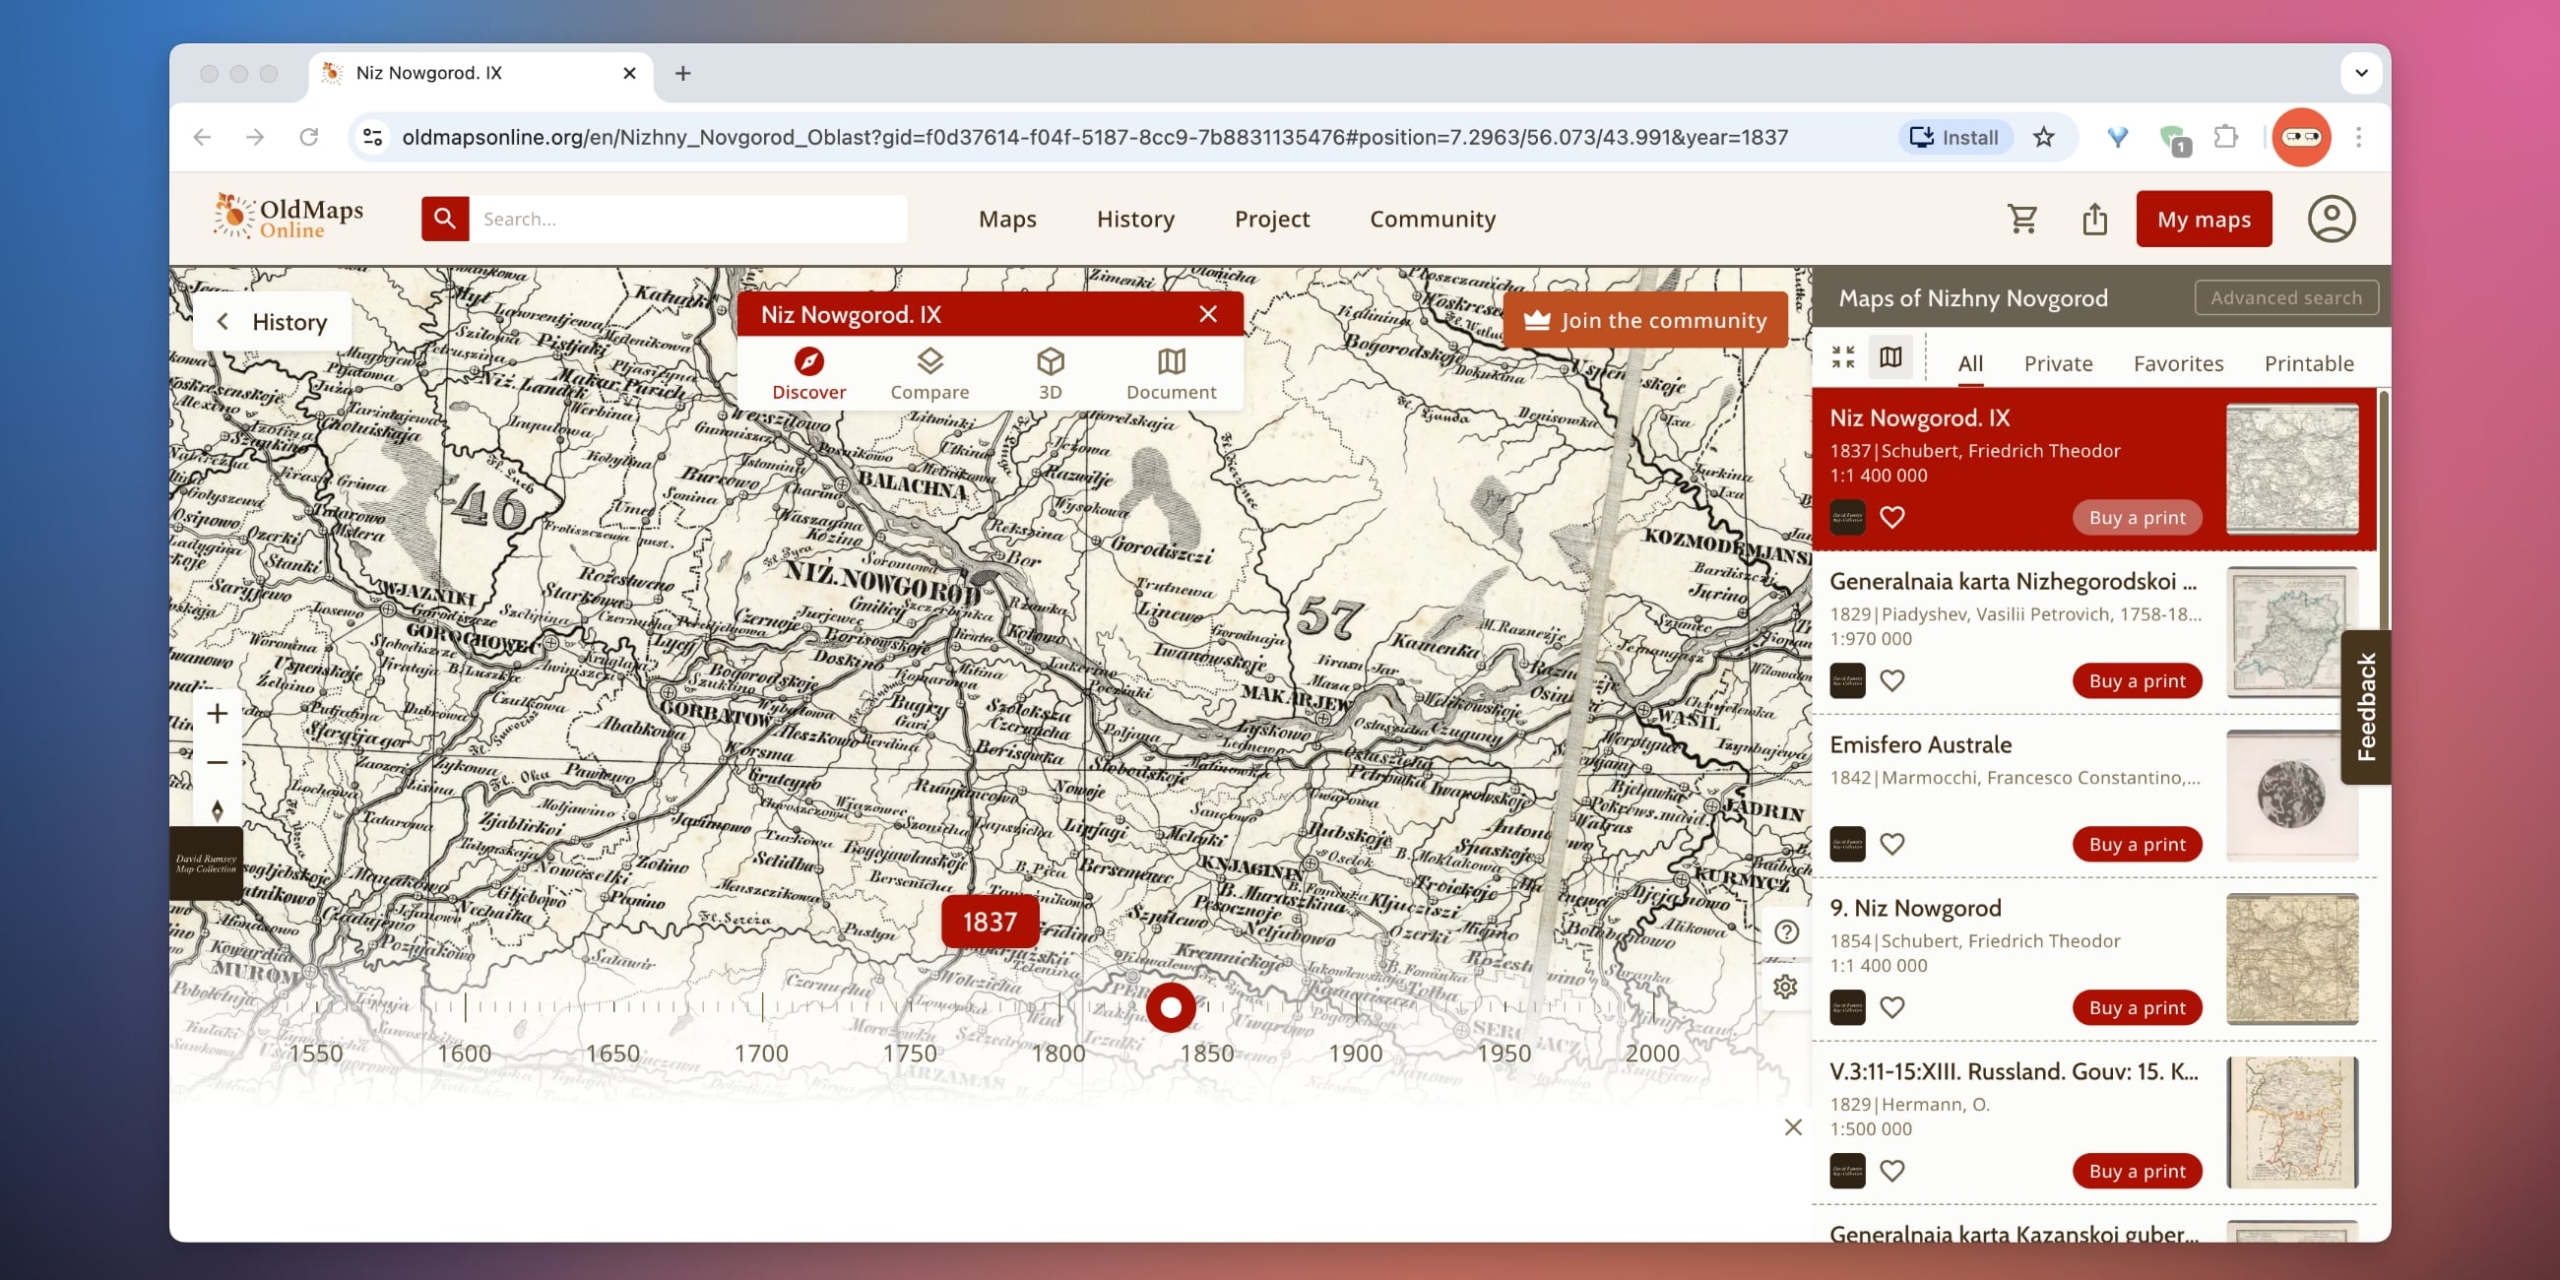Open map settings via the gear icon
The height and width of the screenshot is (1280, 2560).
point(1786,986)
